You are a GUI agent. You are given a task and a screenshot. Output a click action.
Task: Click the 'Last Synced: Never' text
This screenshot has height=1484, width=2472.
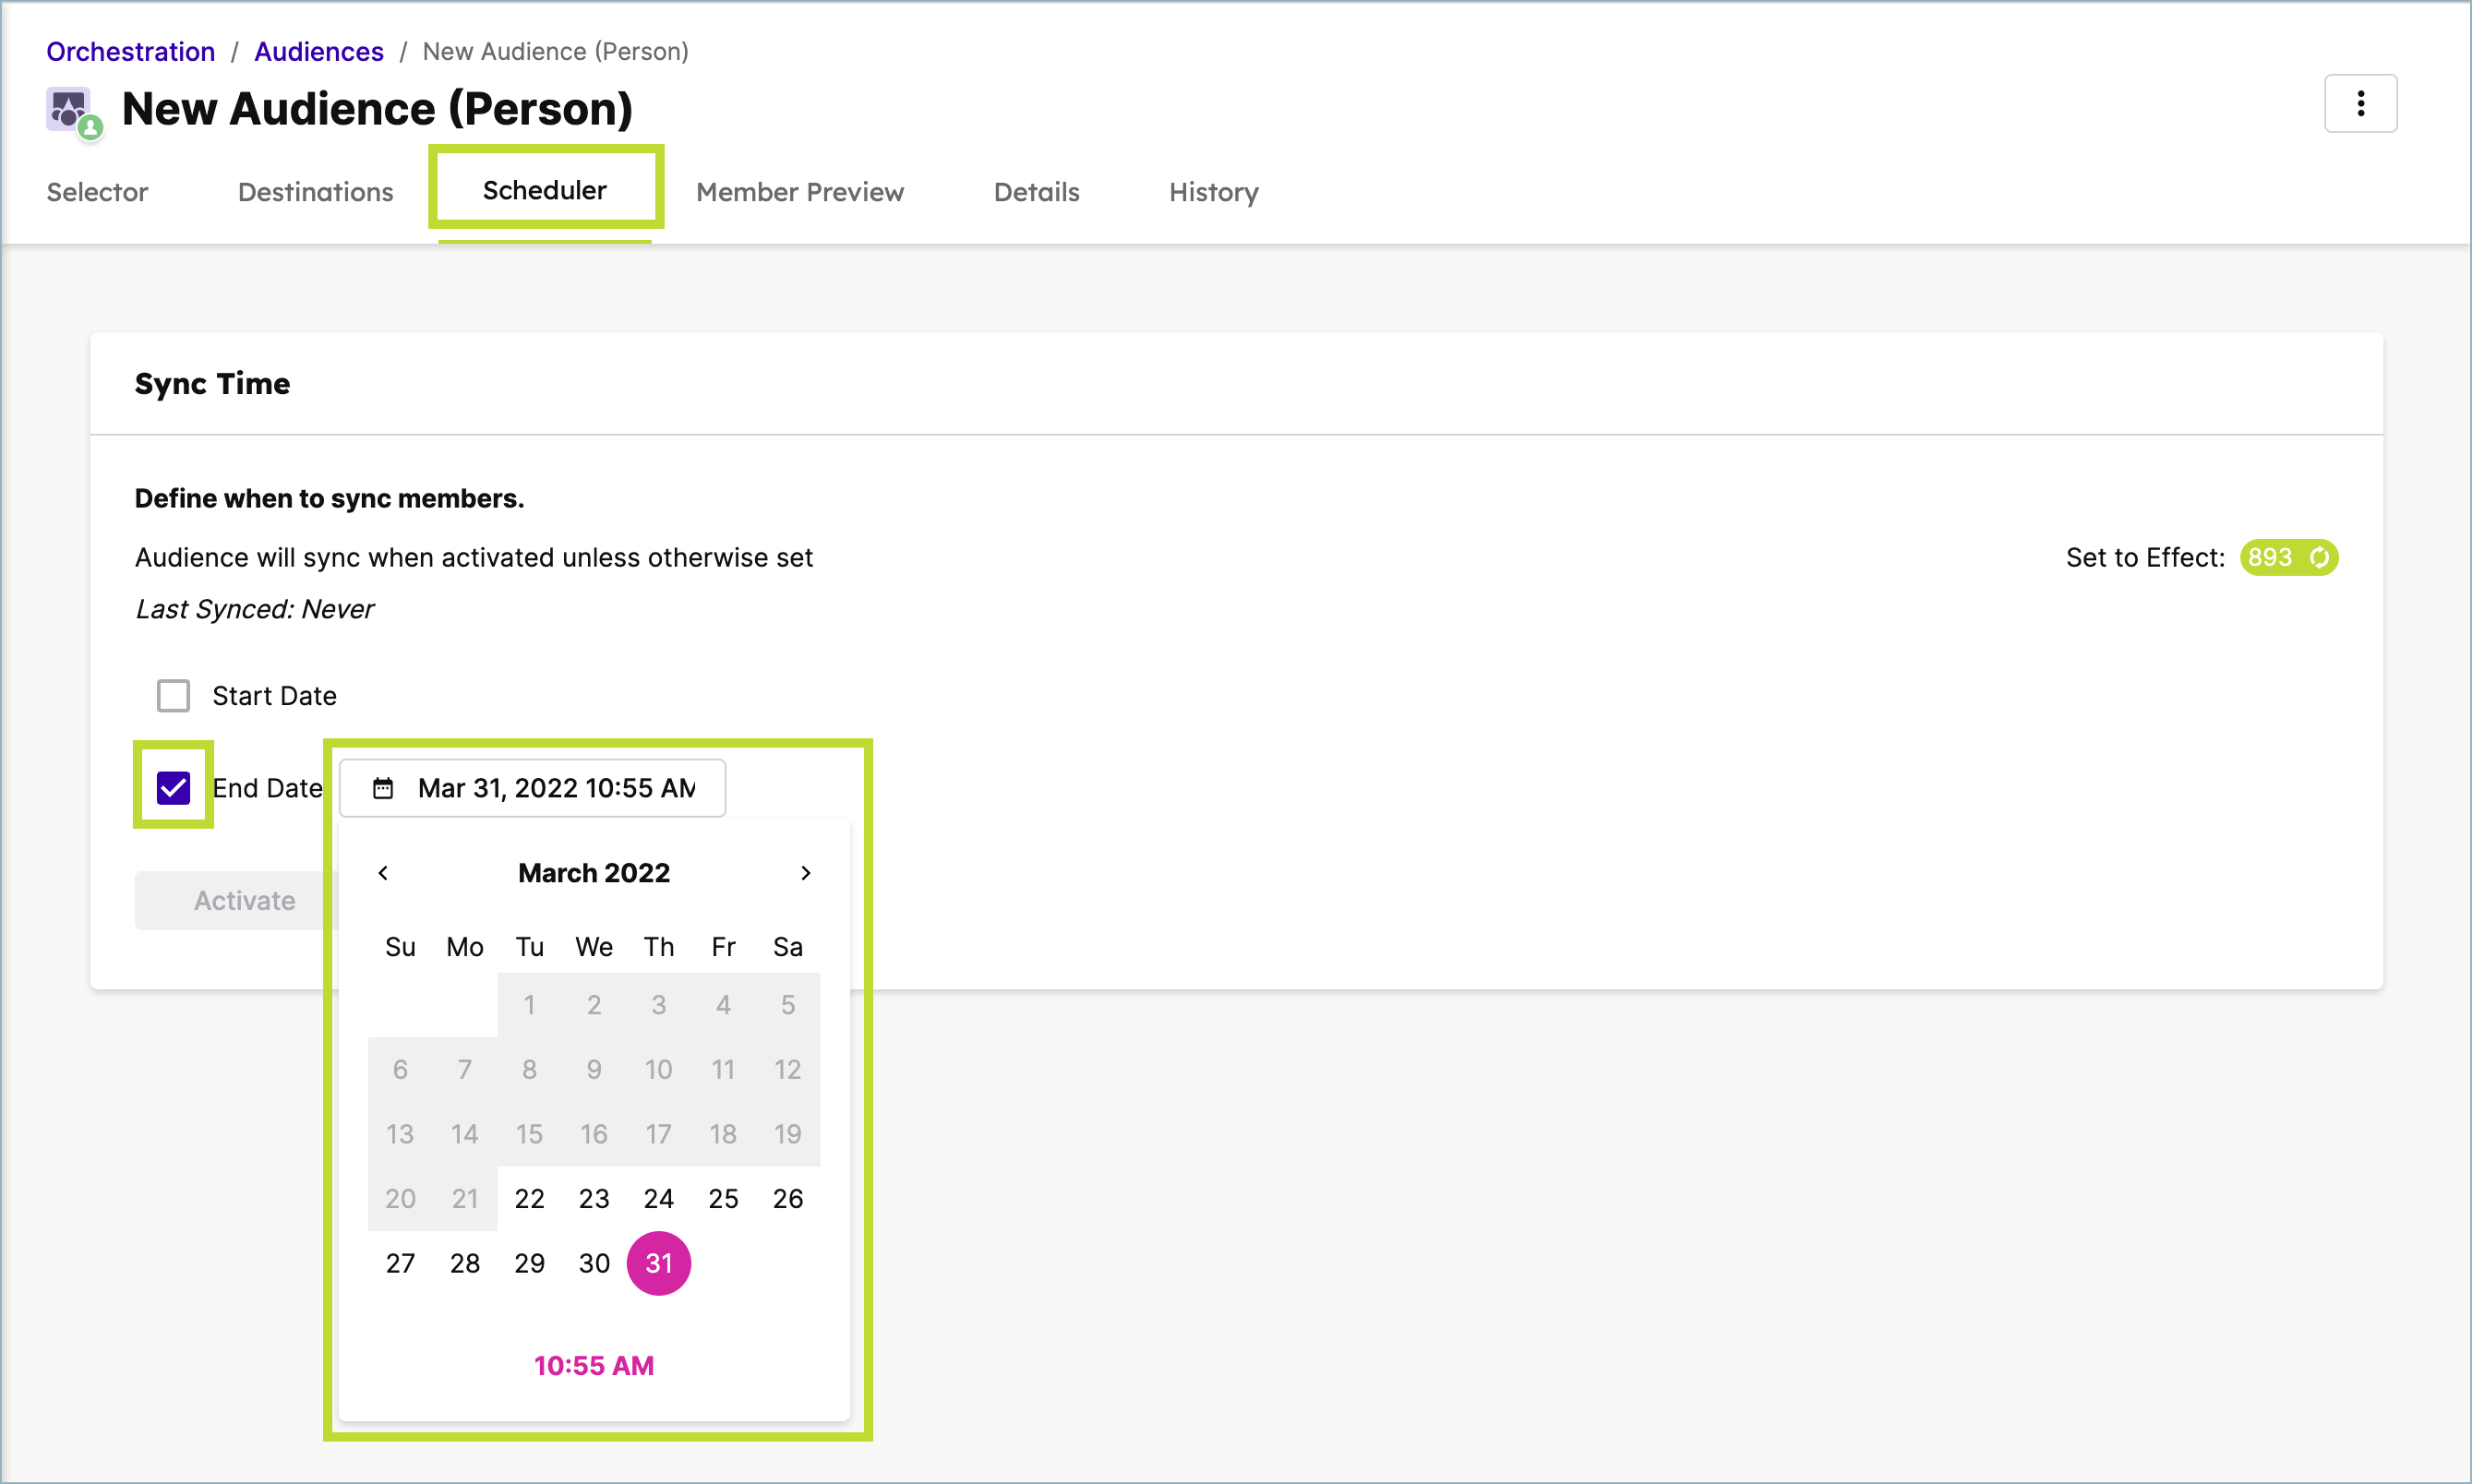coord(254,609)
